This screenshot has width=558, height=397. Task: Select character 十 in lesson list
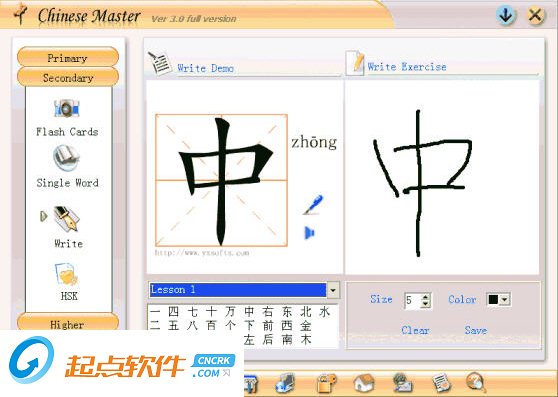pos(211,312)
